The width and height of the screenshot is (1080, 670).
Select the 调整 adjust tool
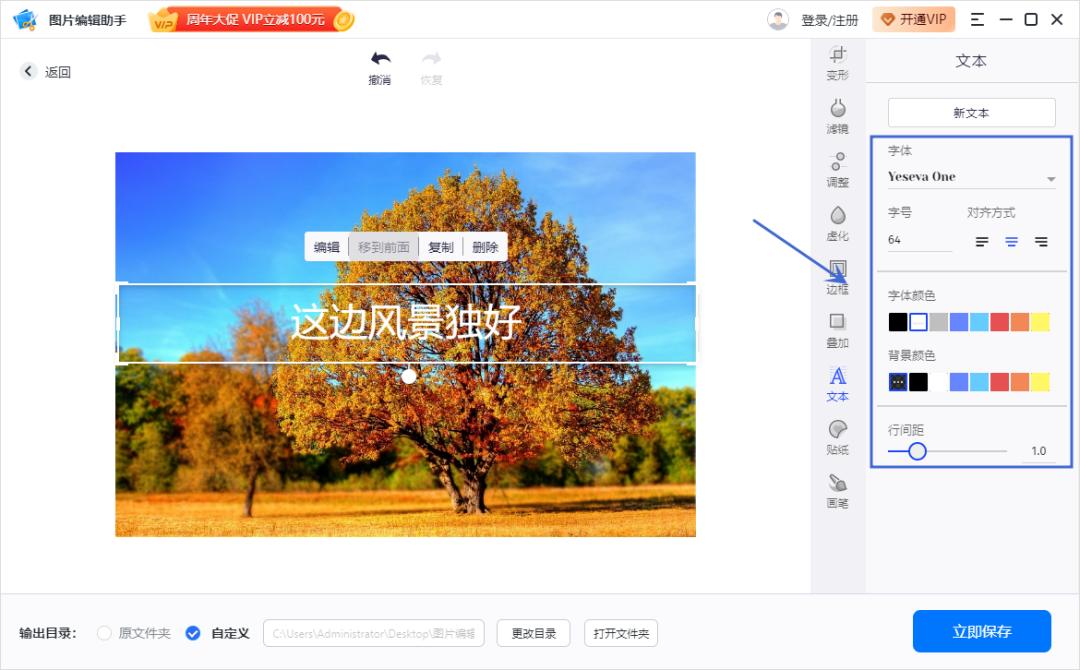[x=837, y=168]
